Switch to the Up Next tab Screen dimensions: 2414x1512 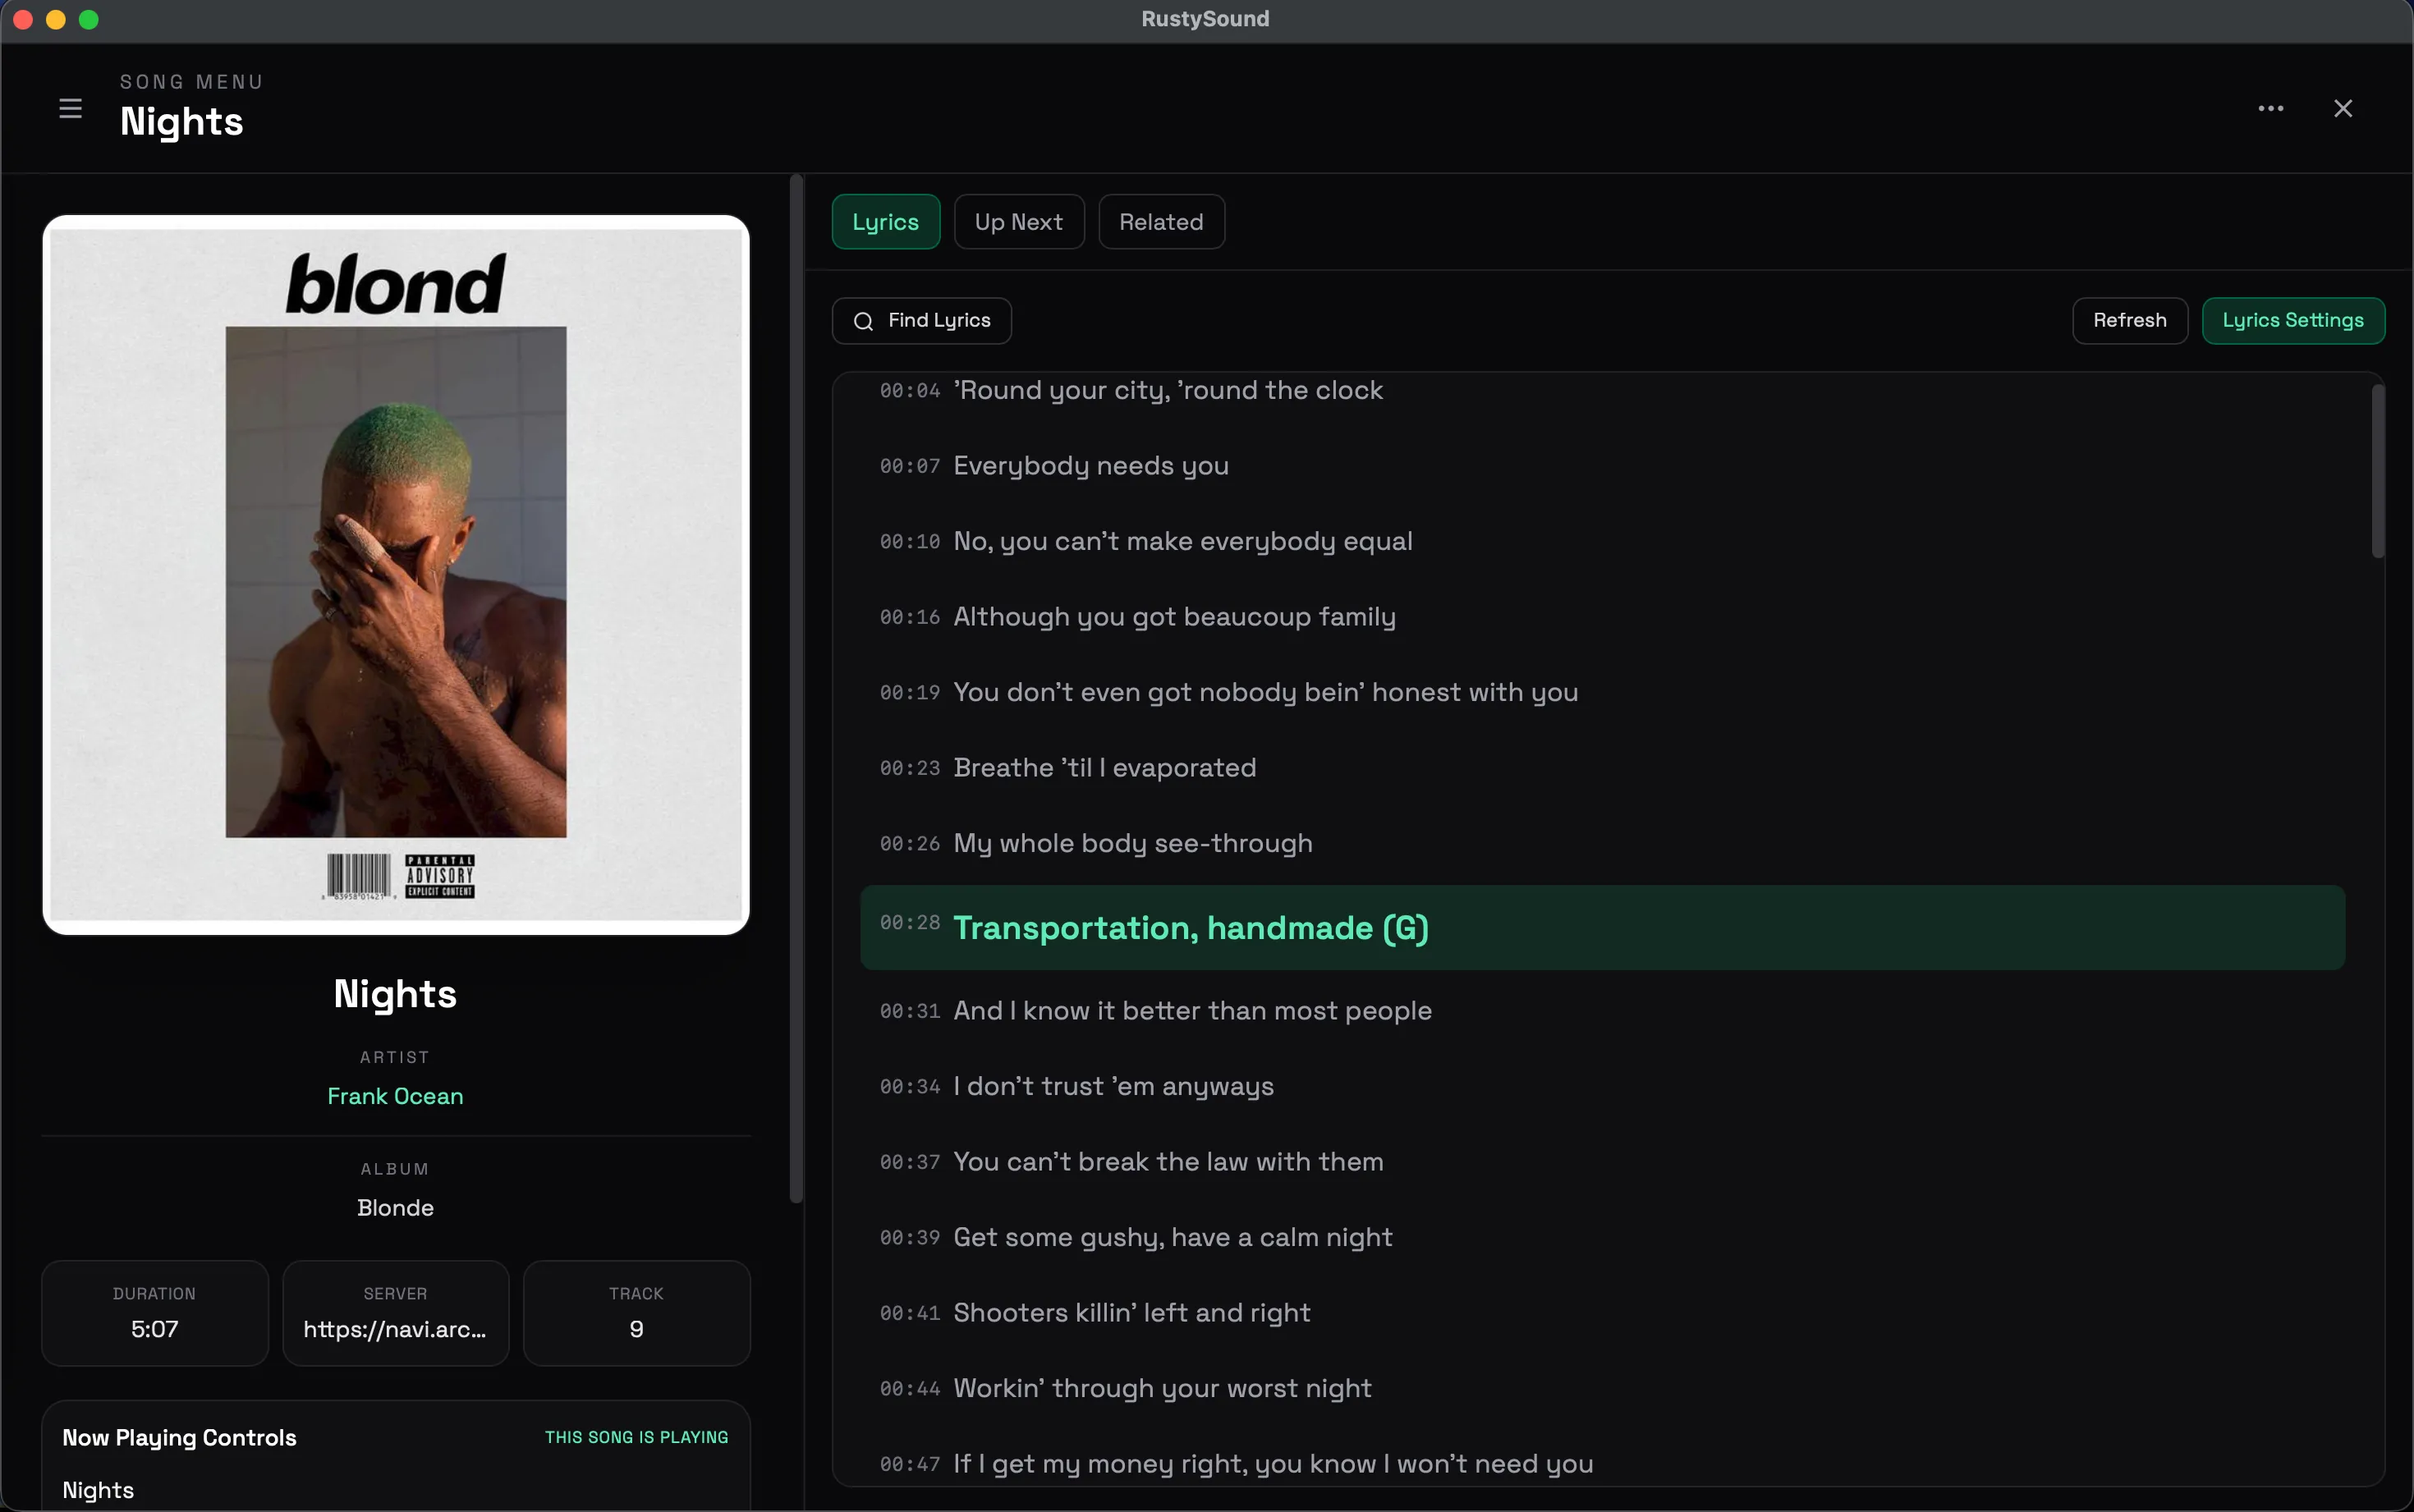click(1018, 221)
